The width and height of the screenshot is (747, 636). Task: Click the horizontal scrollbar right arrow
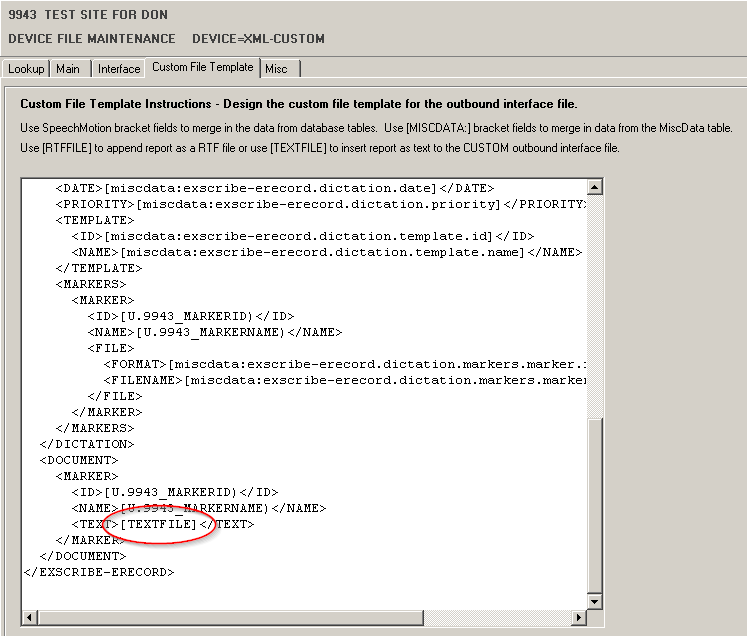pyautogui.click(x=579, y=617)
